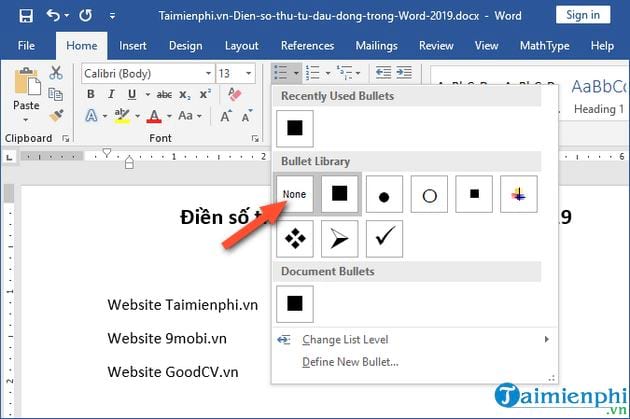This screenshot has height=419, width=630.
Task: Click Decrease Font Size icon
Action: tap(246, 116)
